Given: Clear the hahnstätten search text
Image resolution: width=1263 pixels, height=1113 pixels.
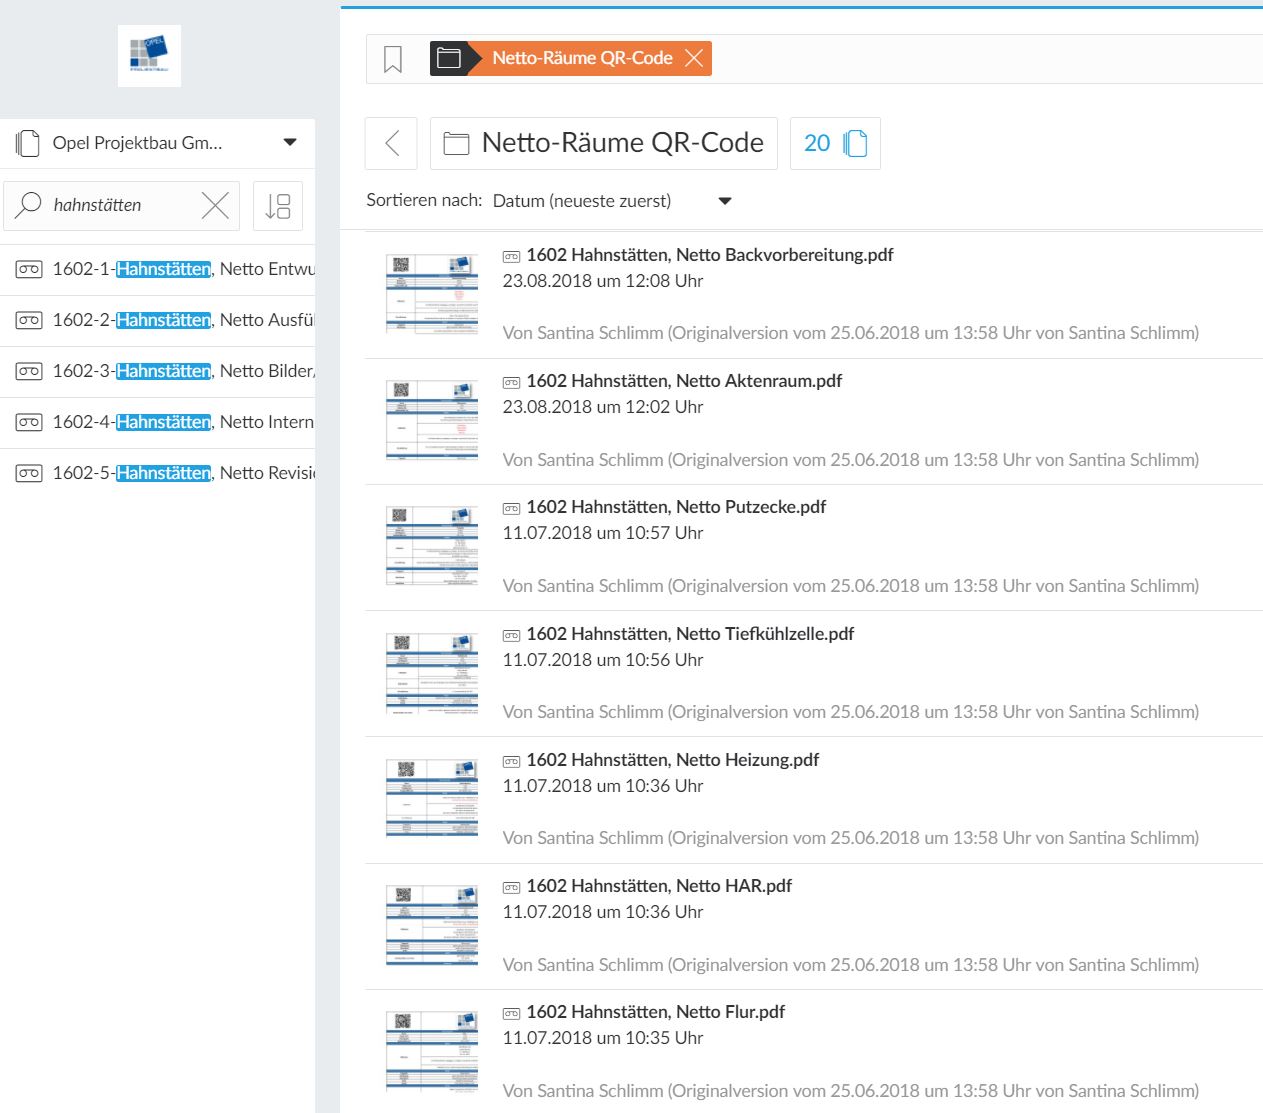Looking at the screenshot, I should (x=215, y=205).
